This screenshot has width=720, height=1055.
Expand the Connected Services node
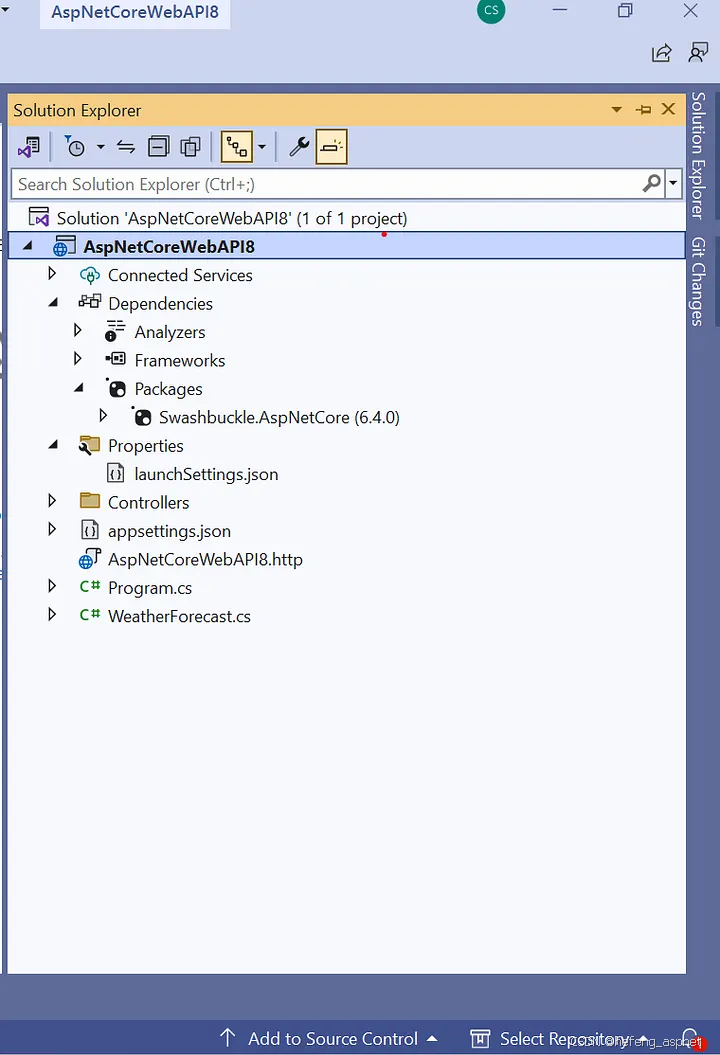(52, 274)
